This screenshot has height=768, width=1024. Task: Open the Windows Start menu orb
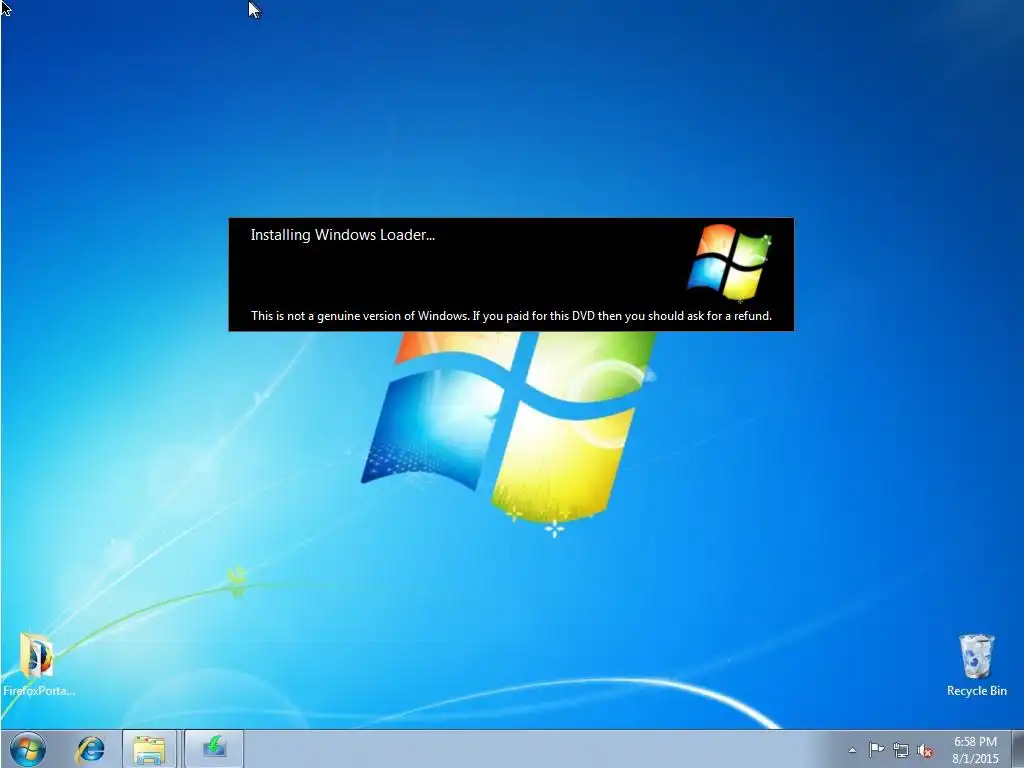point(28,749)
